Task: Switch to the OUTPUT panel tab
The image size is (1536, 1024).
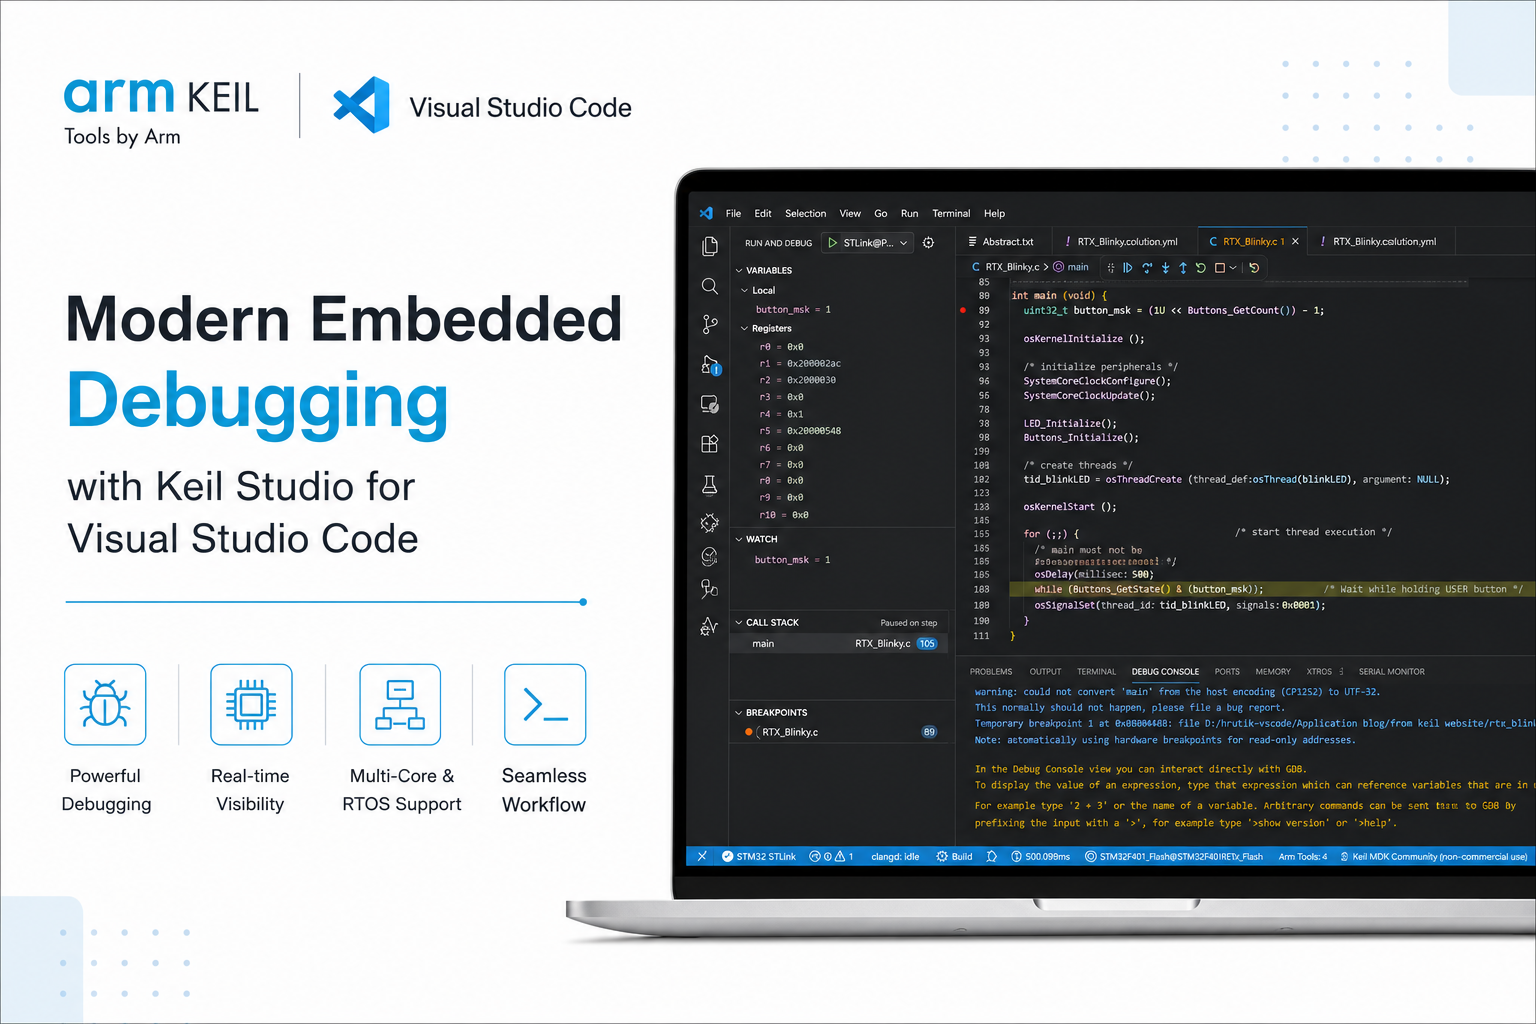Action: [x=1045, y=672]
